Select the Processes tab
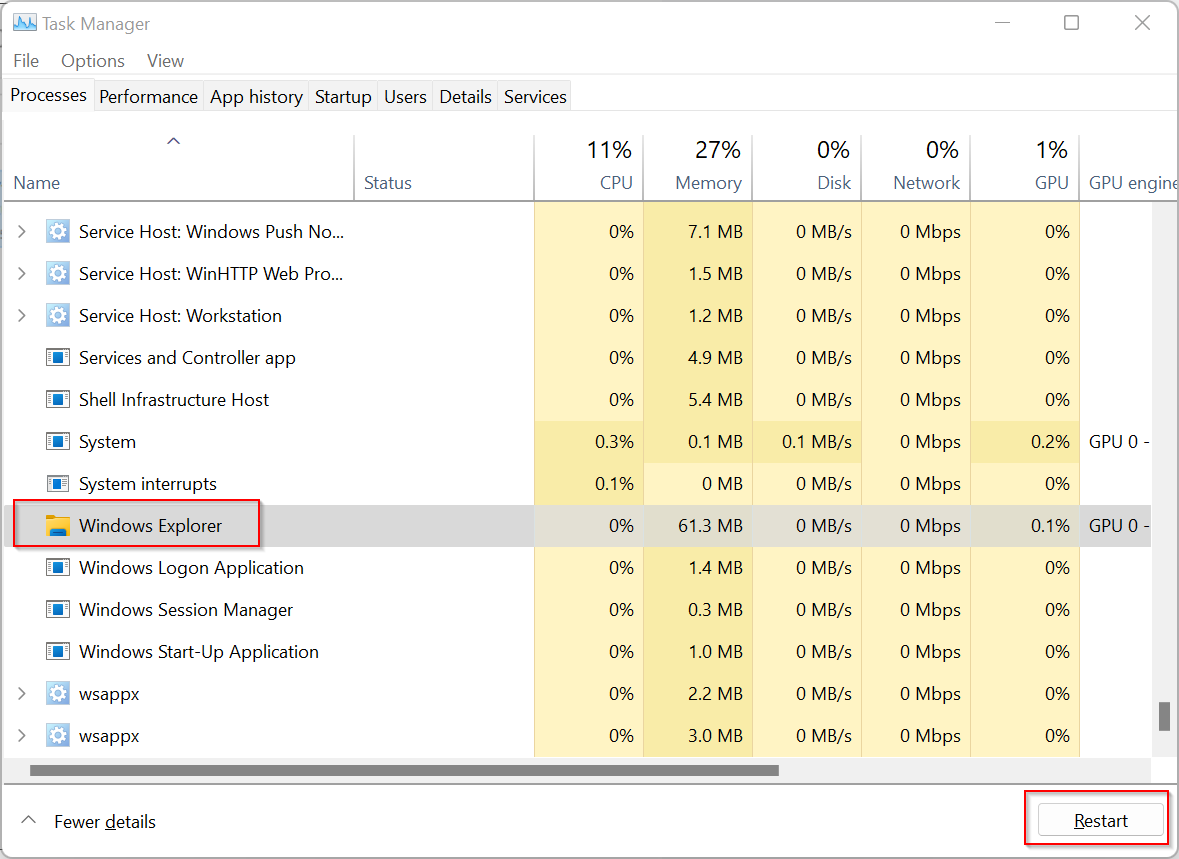This screenshot has width=1179, height=859. pyautogui.click(x=49, y=96)
